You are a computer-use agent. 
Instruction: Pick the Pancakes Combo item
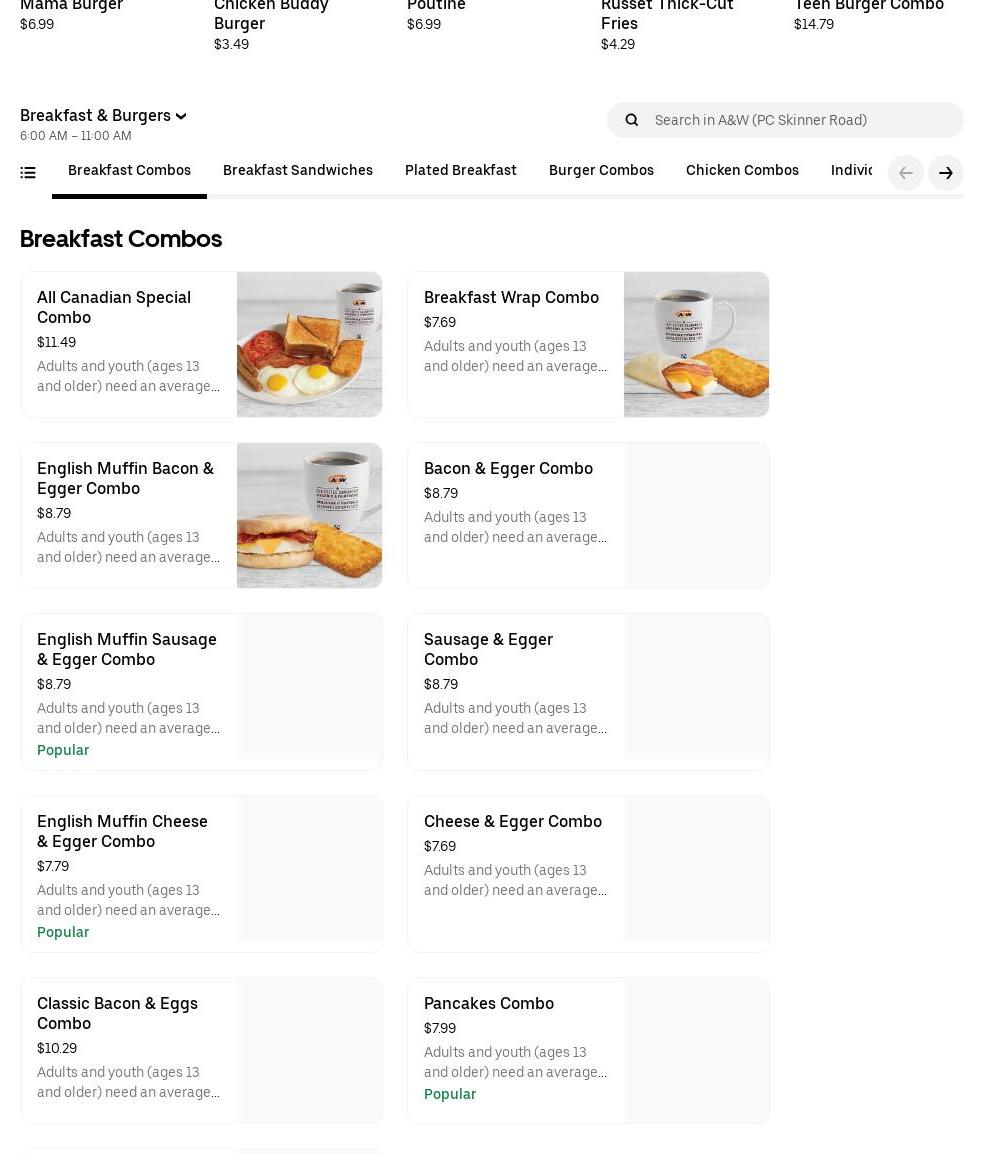pos(489,1004)
